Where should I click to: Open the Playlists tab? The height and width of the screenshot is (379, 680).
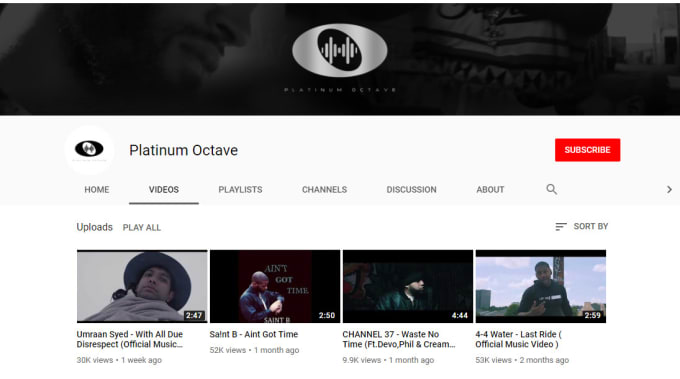[240, 190]
